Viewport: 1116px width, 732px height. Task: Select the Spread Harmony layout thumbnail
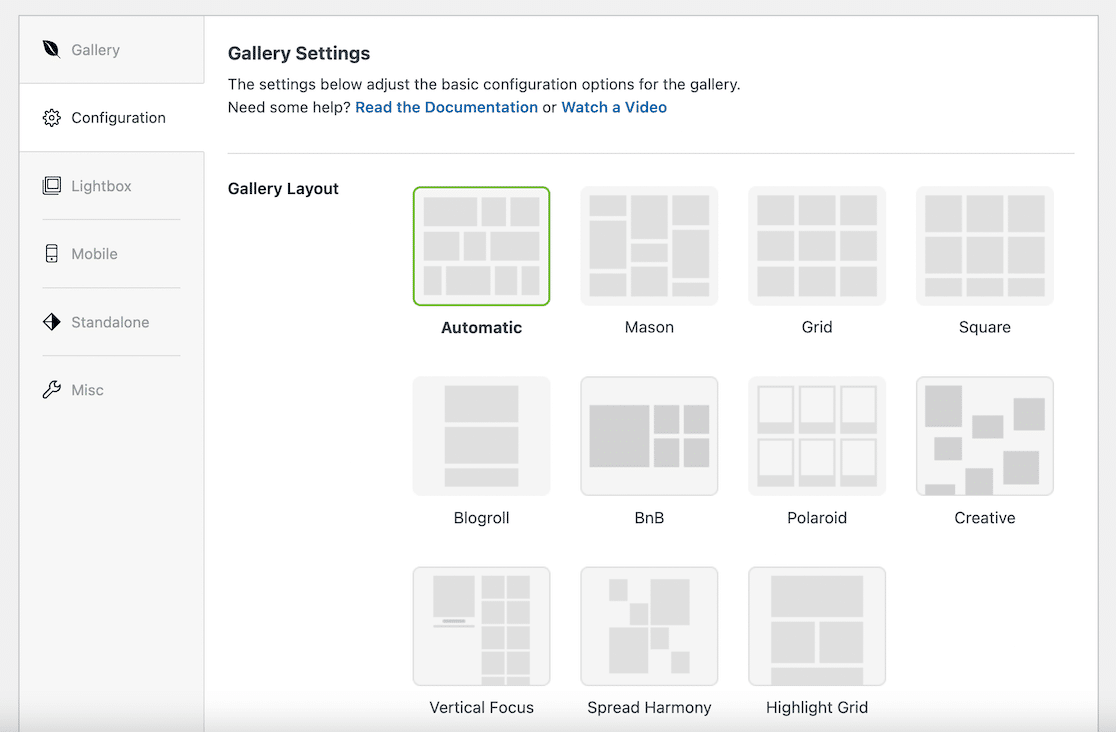649,626
